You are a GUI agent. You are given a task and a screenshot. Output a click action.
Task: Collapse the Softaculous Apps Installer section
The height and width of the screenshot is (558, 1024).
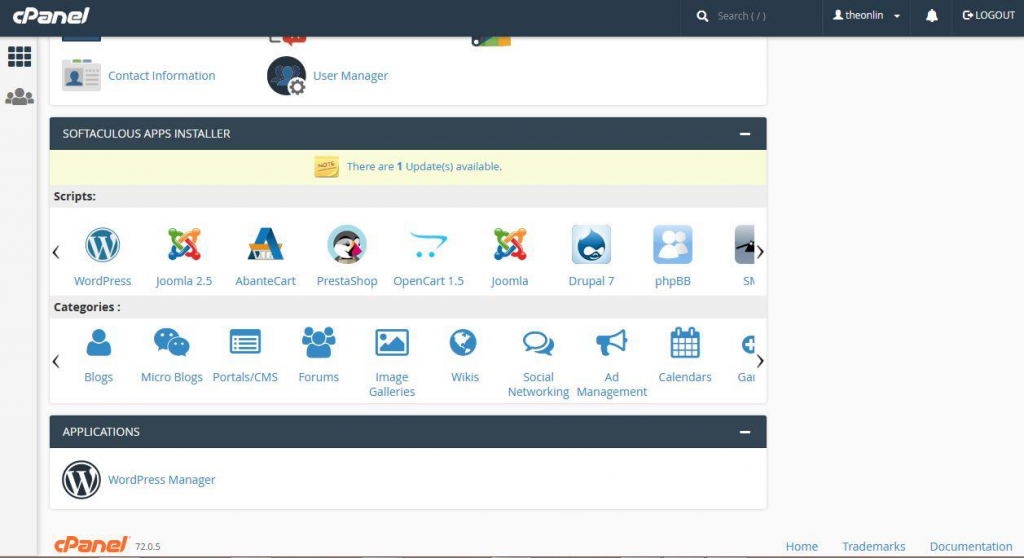click(x=744, y=134)
